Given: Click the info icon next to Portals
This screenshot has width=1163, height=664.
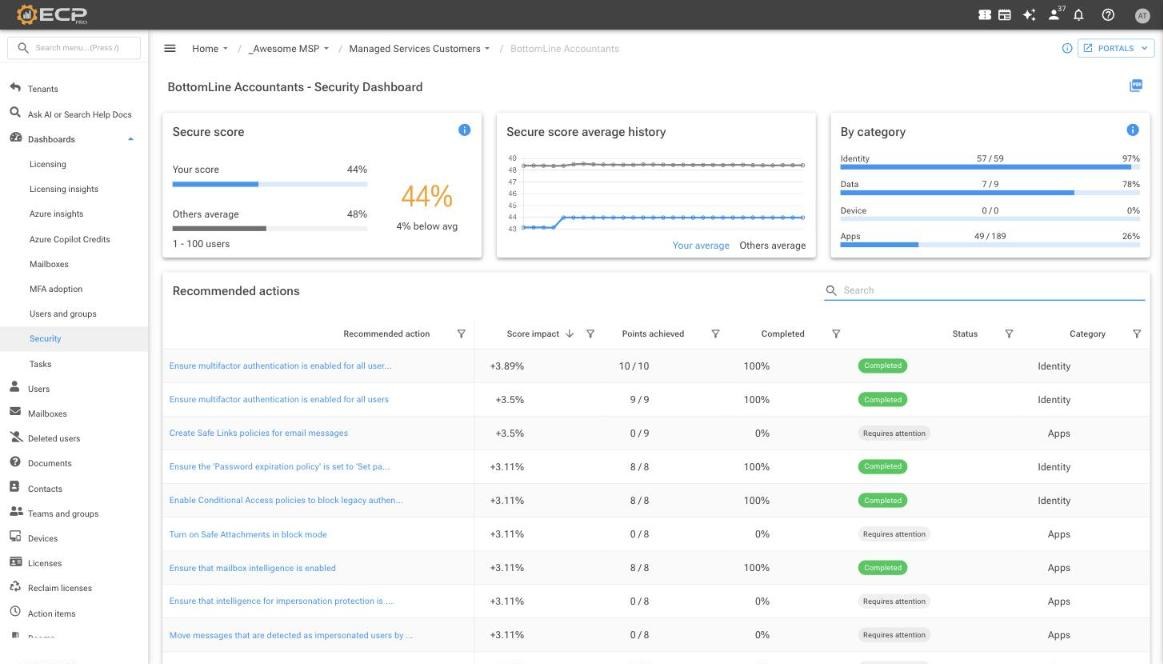Looking at the screenshot, I should (1067, 48).
